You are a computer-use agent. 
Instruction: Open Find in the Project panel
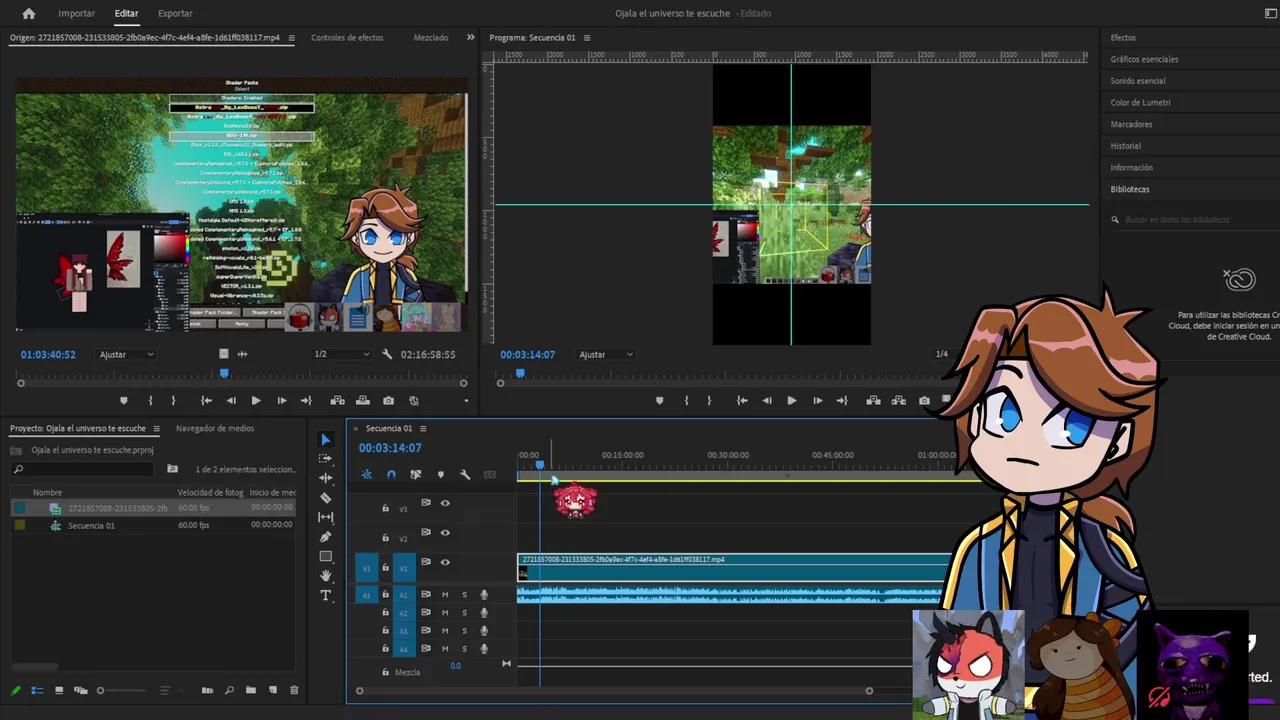(x=229, y=690)
